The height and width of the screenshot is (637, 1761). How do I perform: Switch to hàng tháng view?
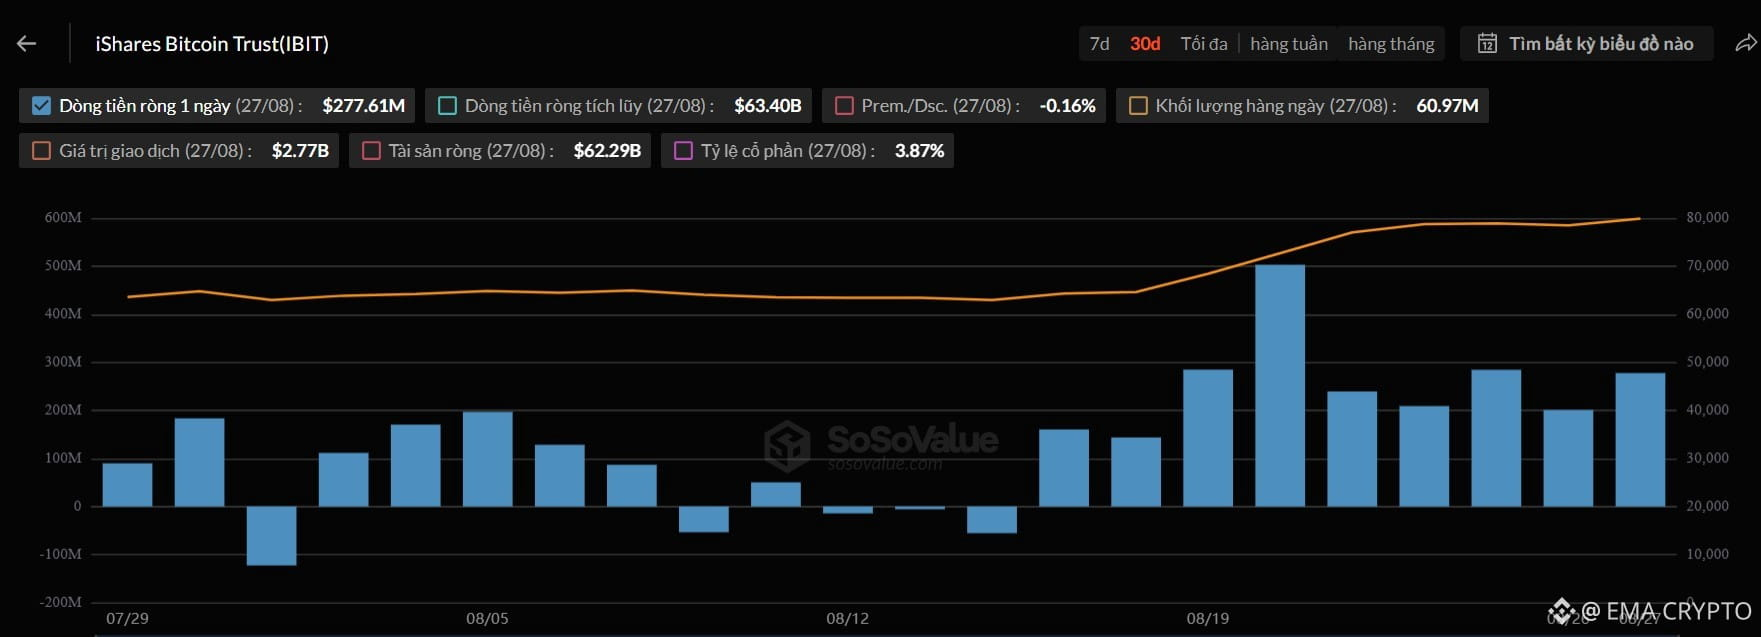tap(1391, 44)
